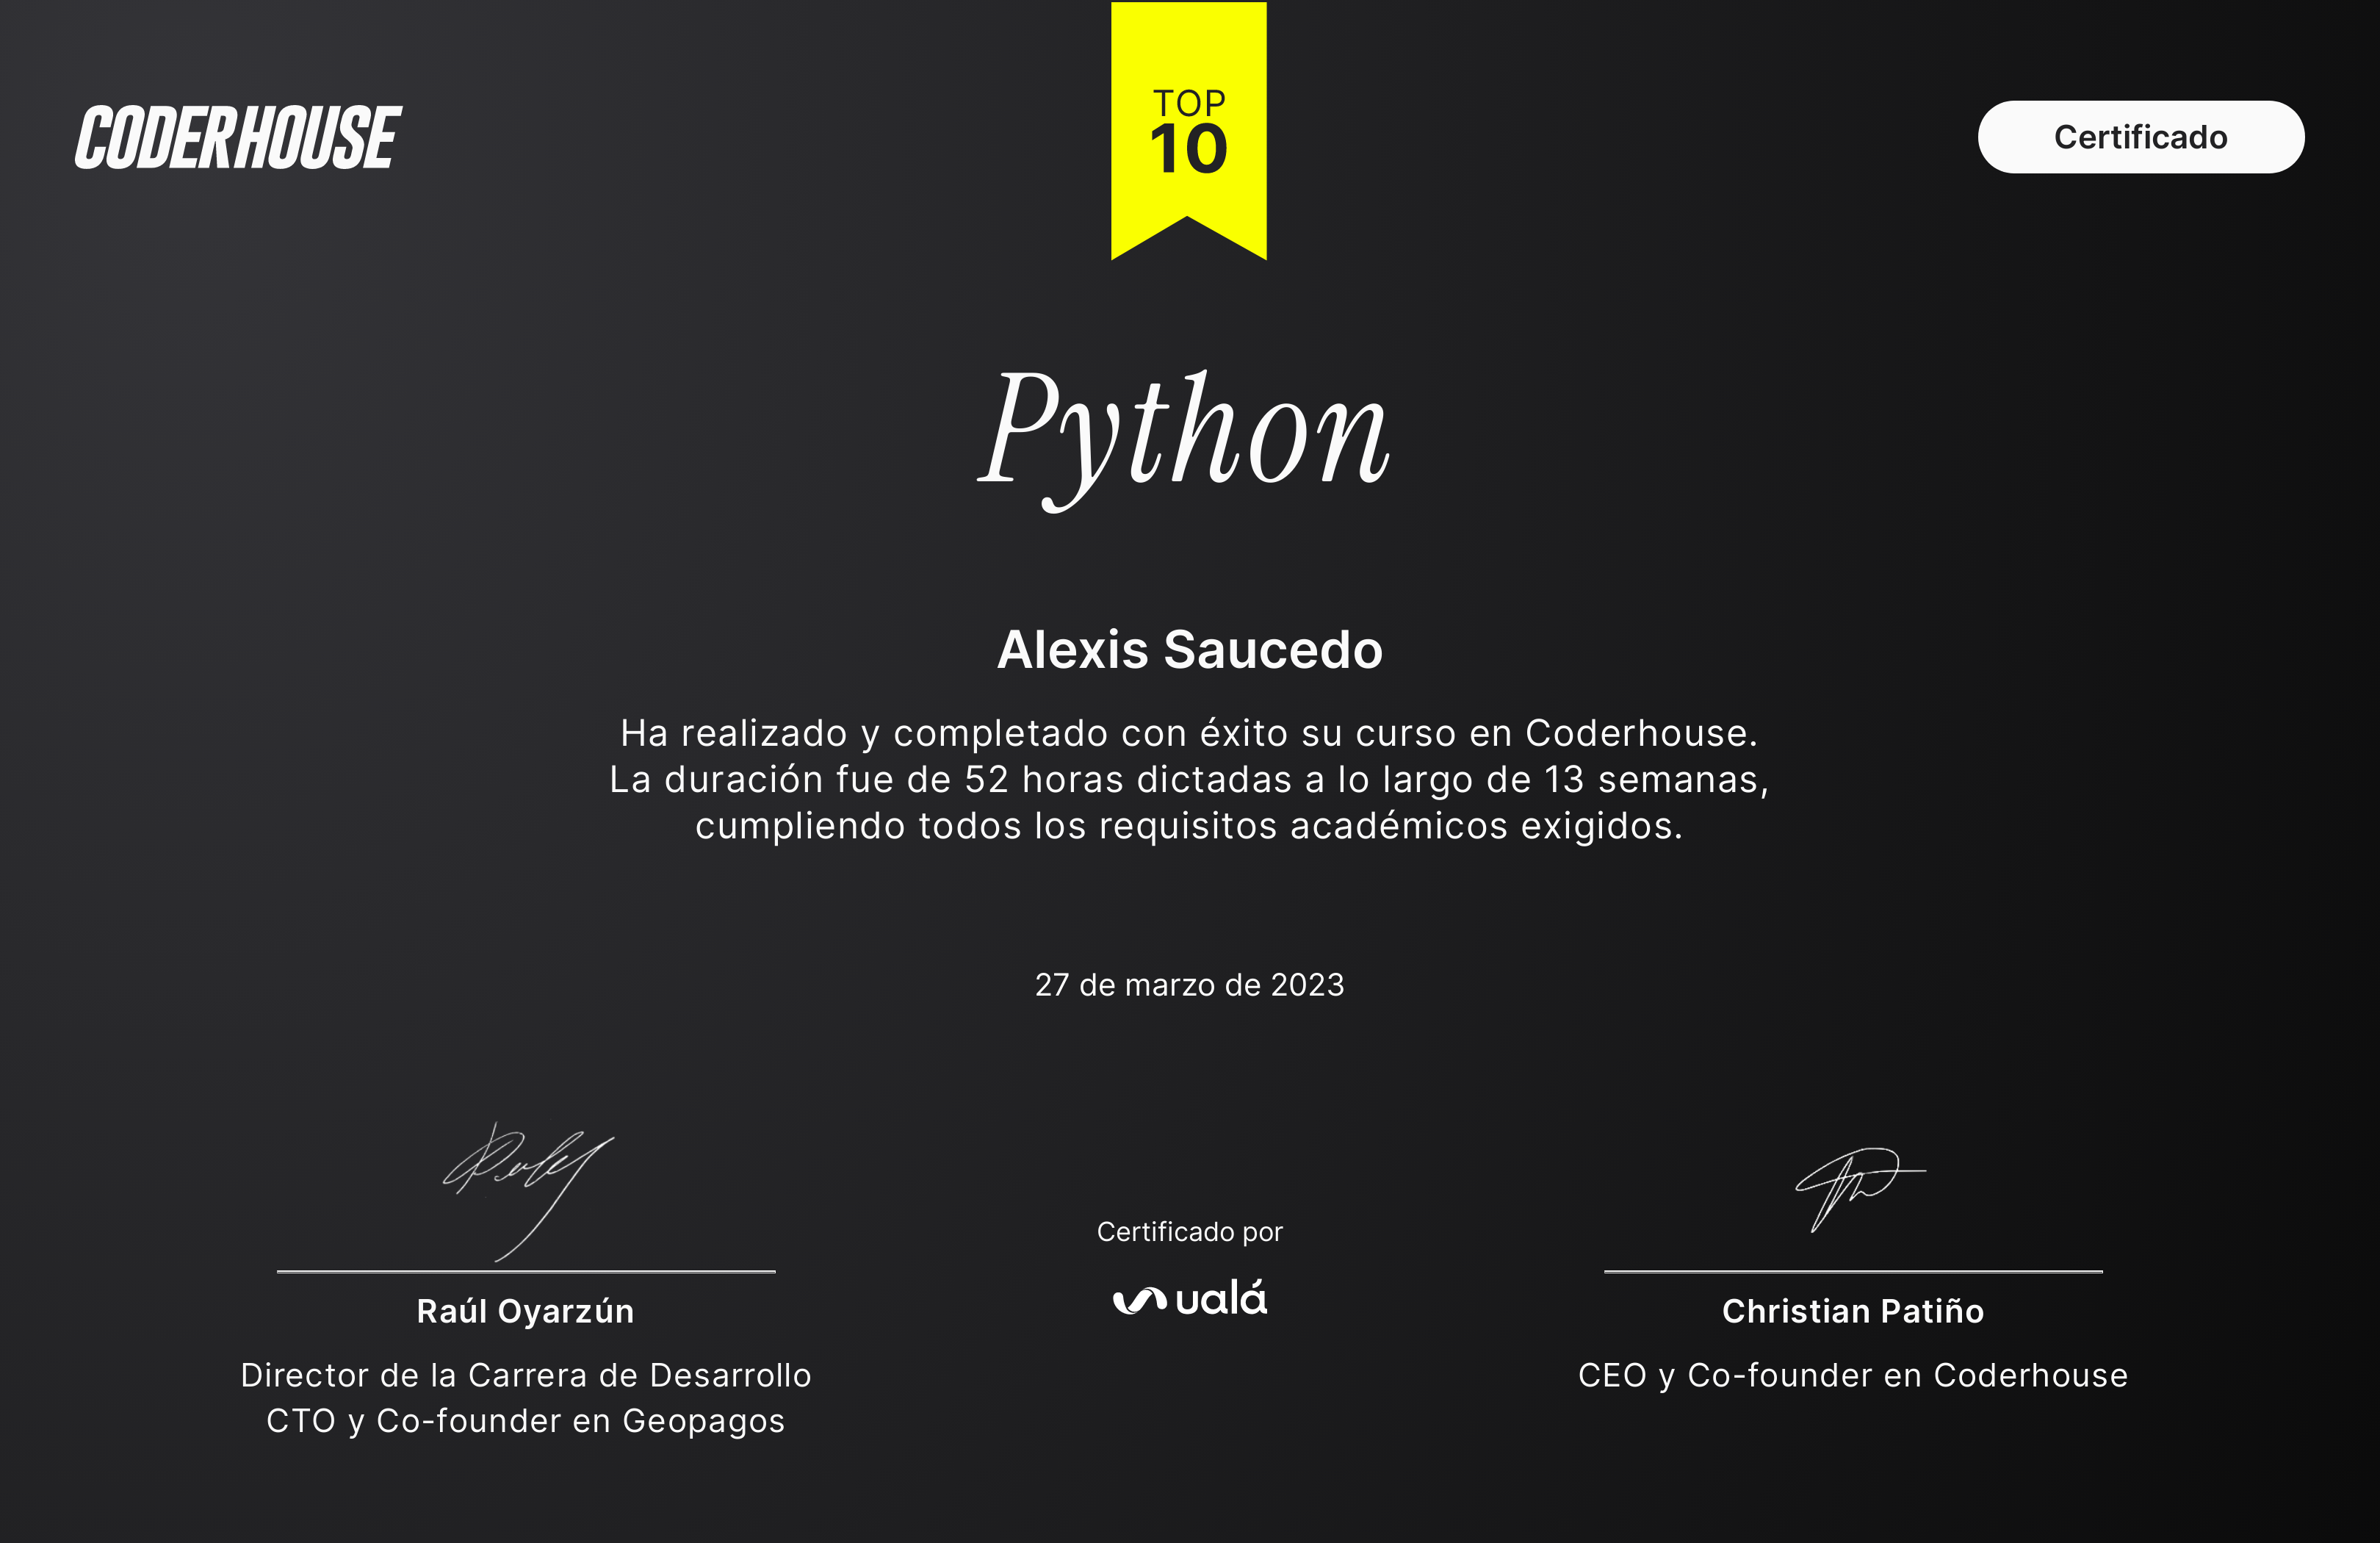Click Christian Patiño's handwritten signature
2380x1543 pixels.
click(1860, 1190)
